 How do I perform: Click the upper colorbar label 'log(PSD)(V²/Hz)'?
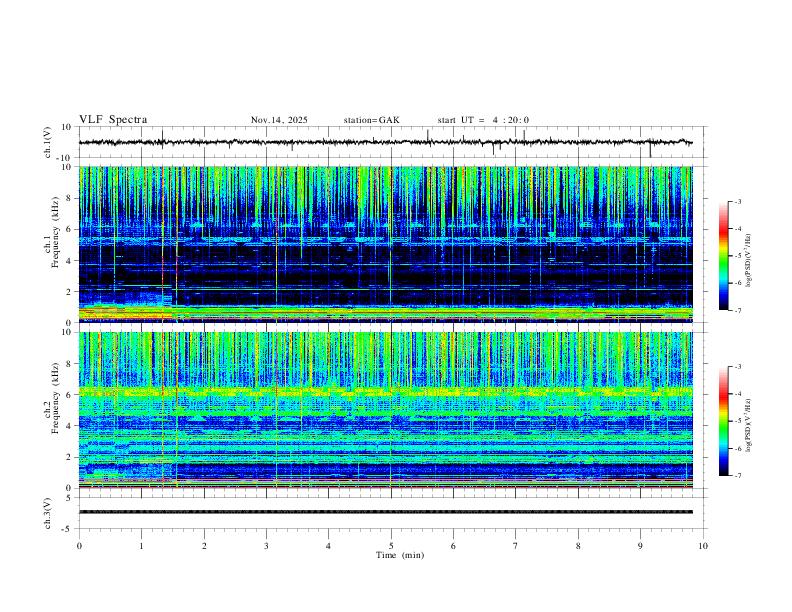(748, 261)
